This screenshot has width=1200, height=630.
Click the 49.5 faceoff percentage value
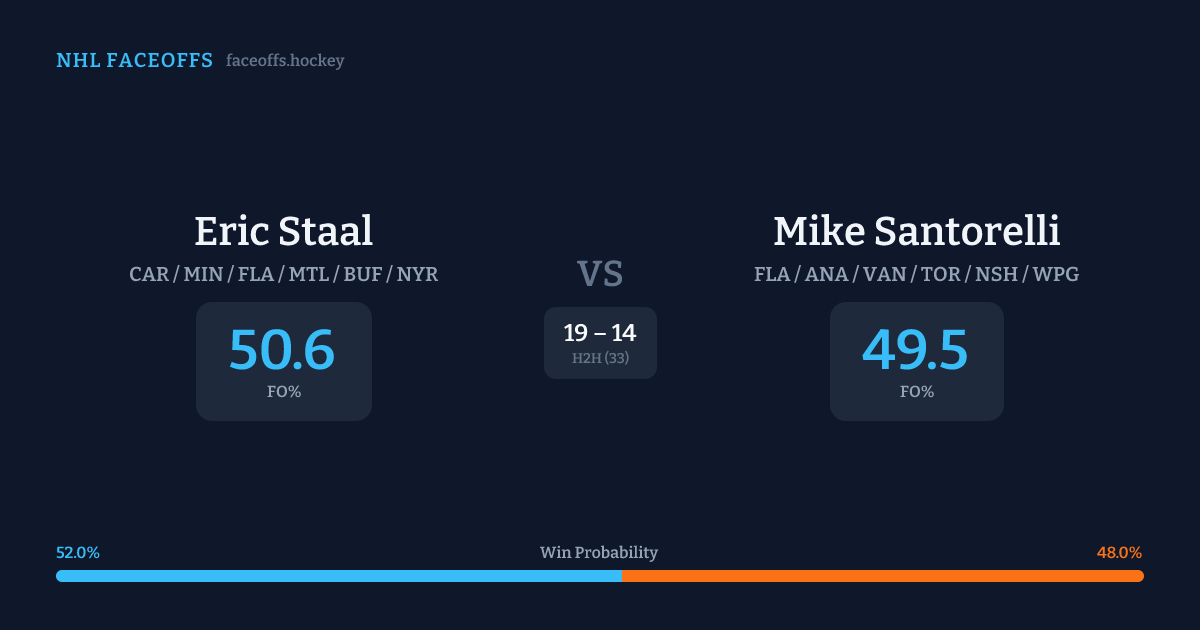pyautogui.click(x=915, y=349)
